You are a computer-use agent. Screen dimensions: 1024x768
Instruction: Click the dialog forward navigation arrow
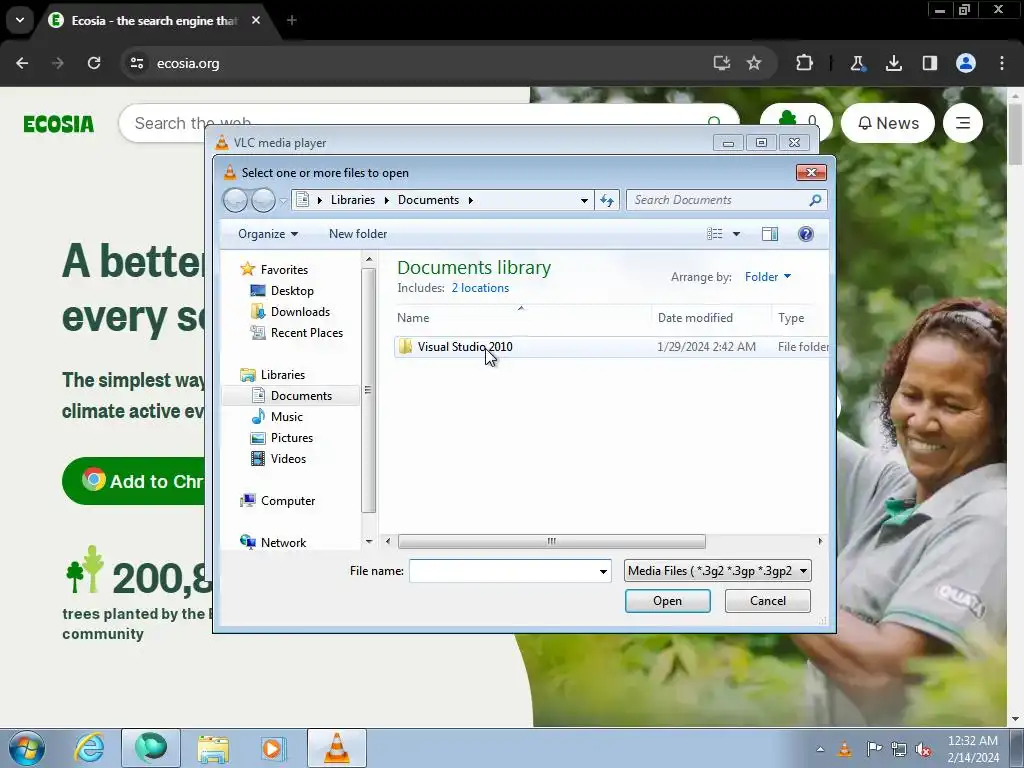coord(263,200)
